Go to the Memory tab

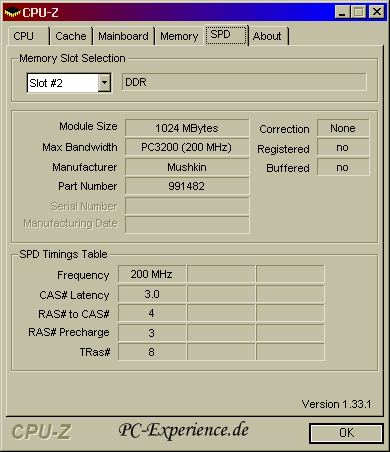click(x=179, y=36)
